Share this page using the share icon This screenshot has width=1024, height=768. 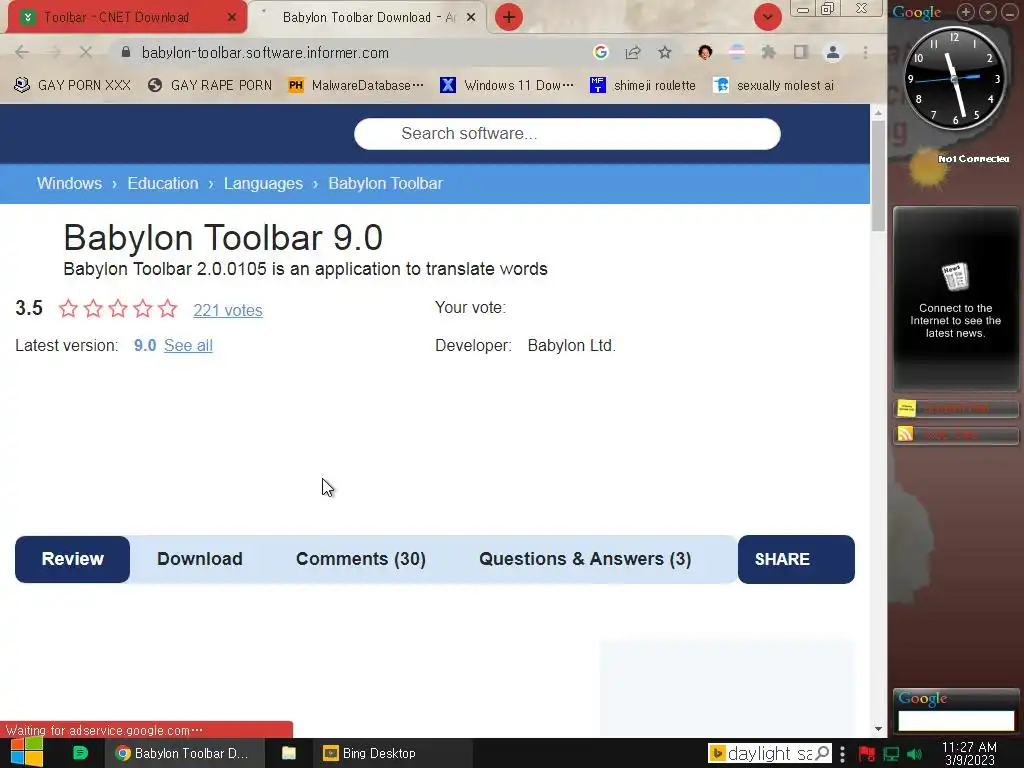633,52
